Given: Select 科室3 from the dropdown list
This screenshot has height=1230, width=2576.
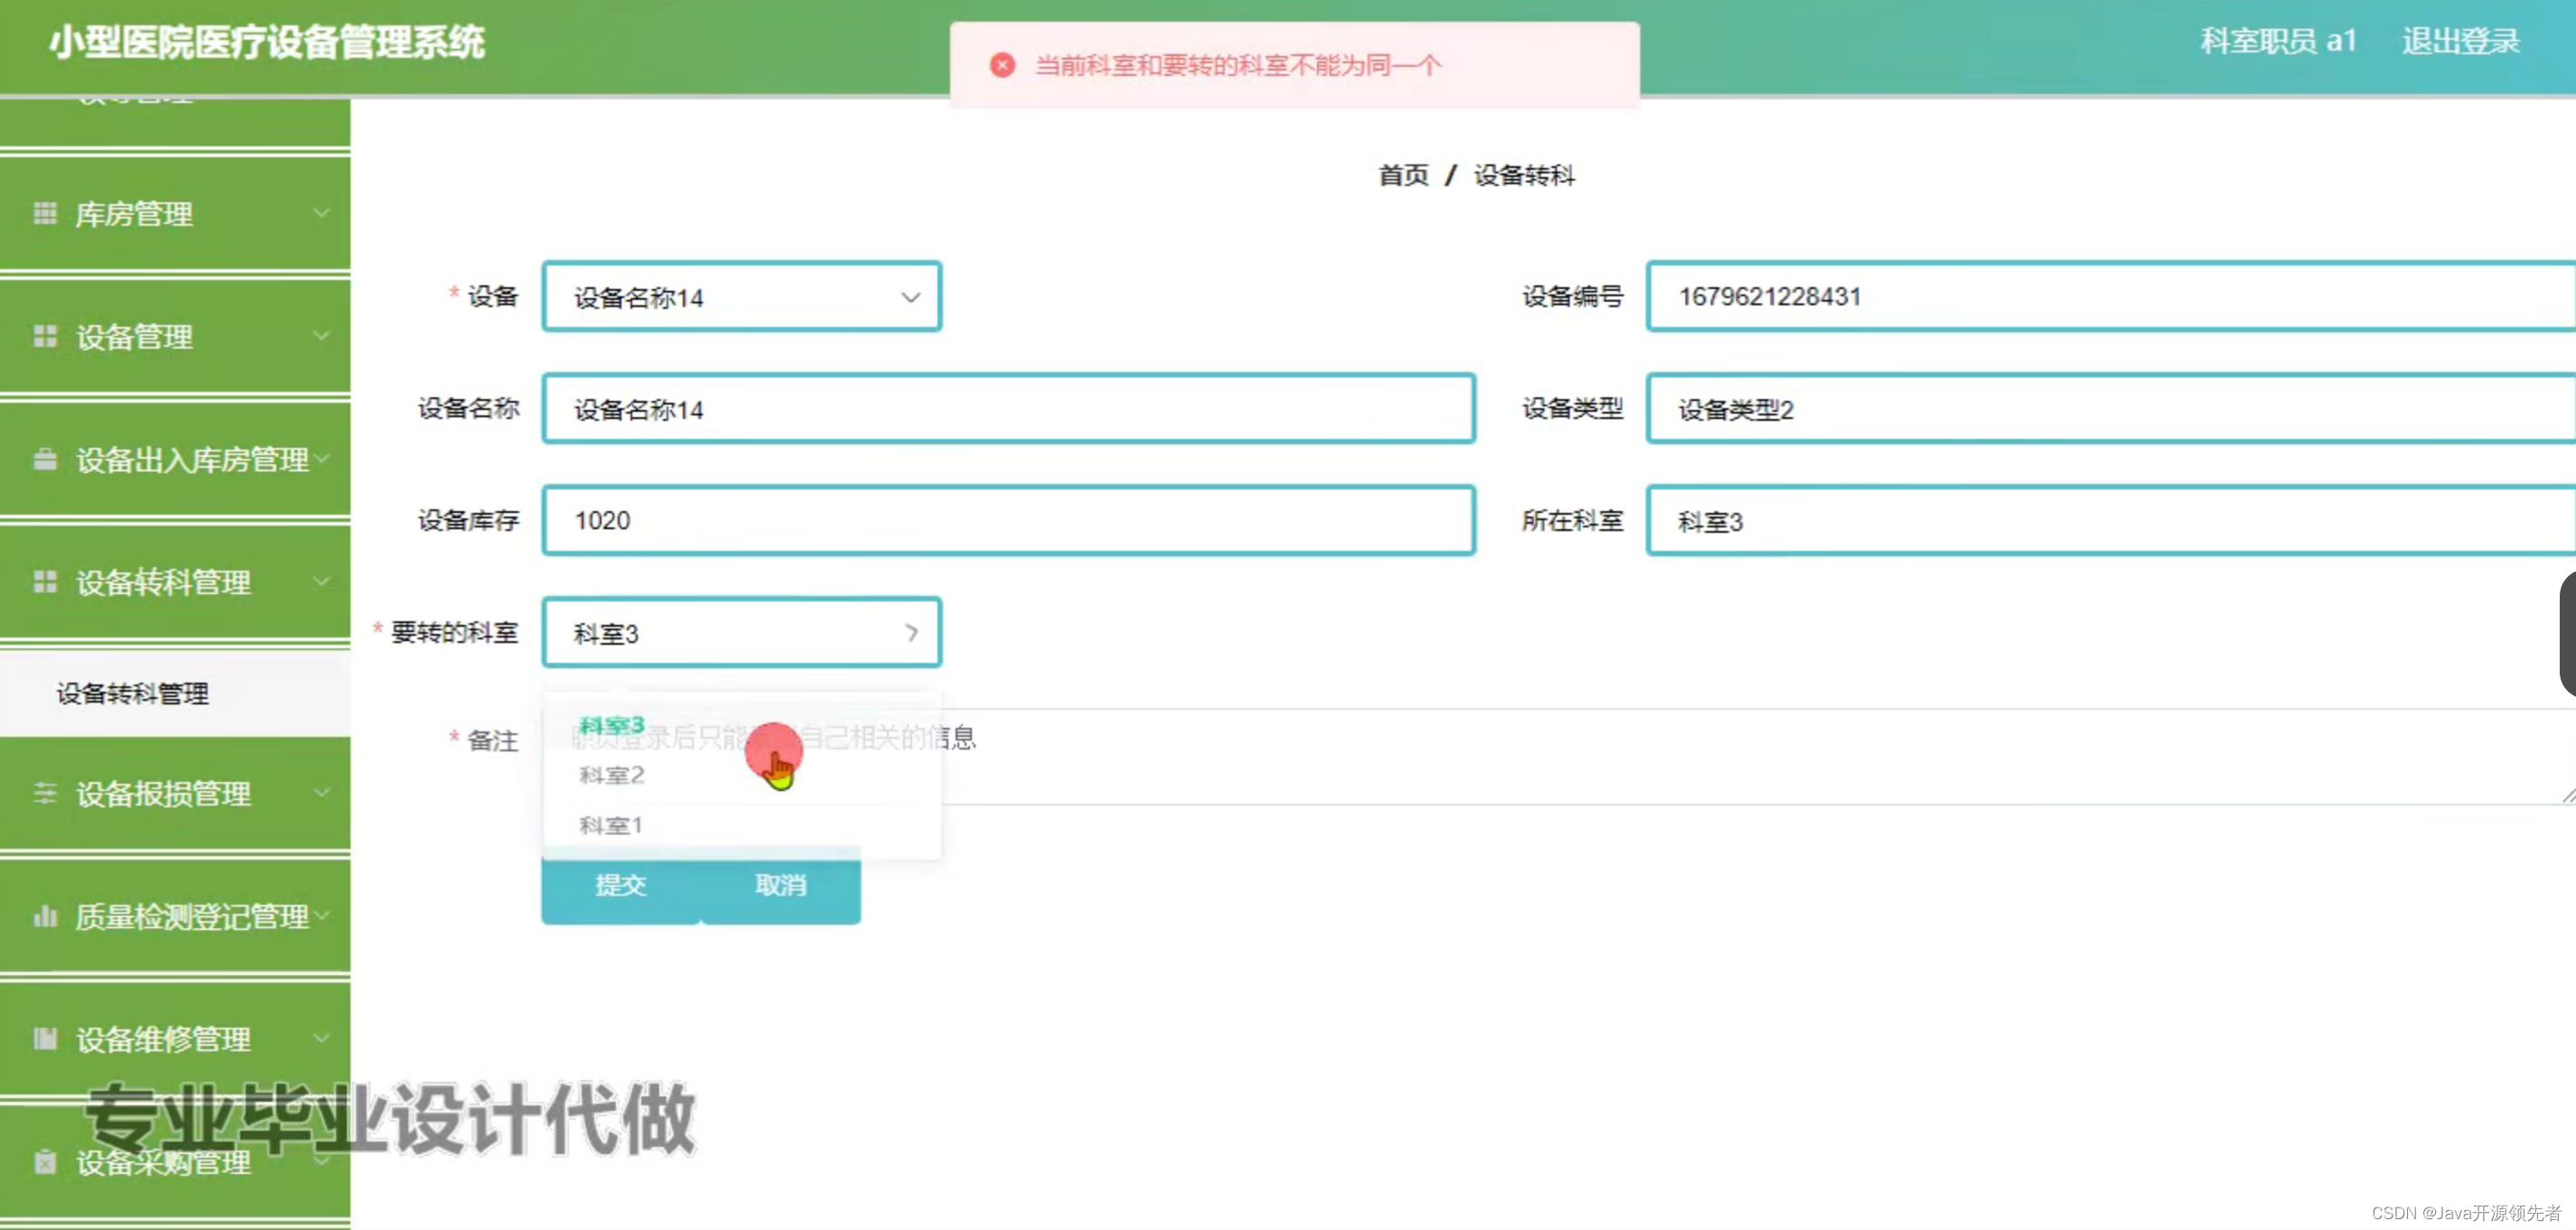Looking at the screenshot, I should pos(741,726).
